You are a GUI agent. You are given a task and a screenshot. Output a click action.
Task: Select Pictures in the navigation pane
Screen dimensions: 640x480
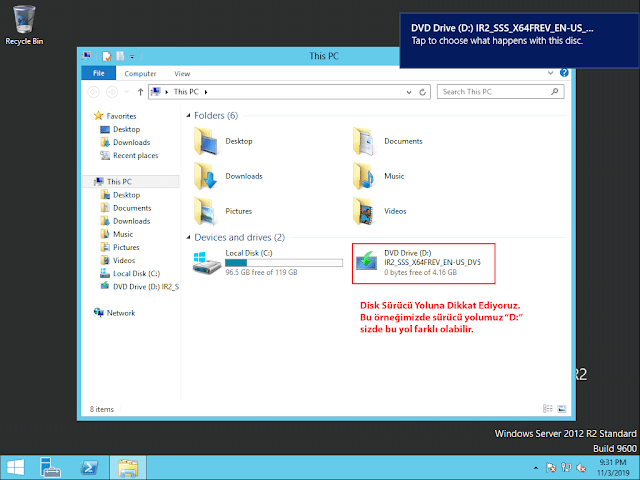pyautogui.click(x=120, y=247)
